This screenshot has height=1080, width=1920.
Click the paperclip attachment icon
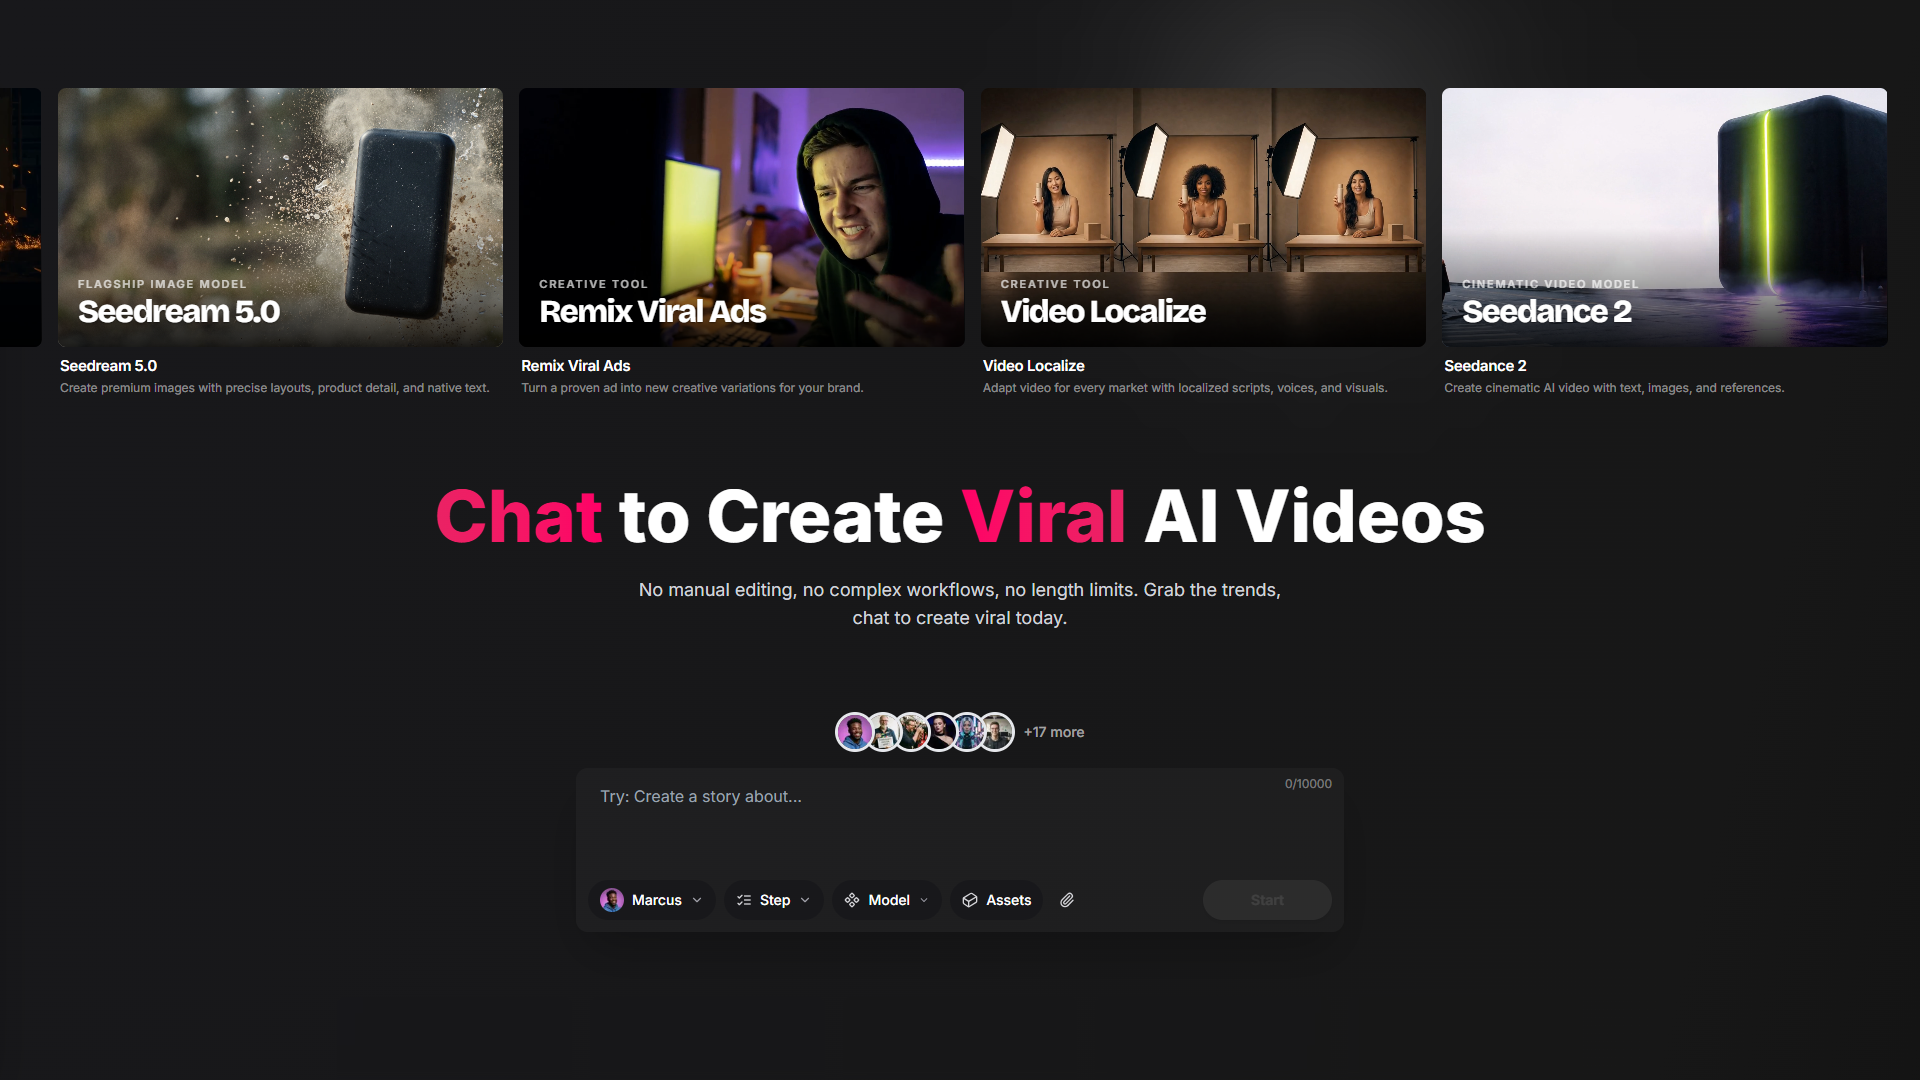[1067, 900]
